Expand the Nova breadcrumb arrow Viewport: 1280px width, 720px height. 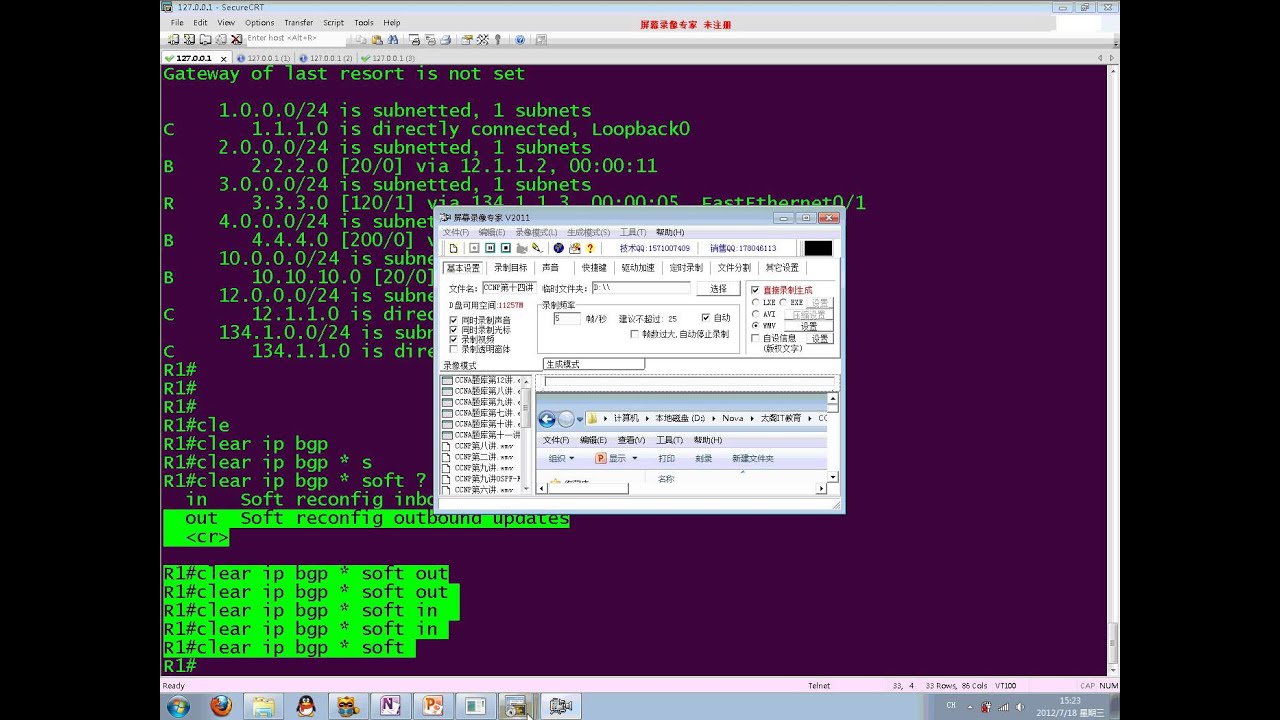click(752, 419)
